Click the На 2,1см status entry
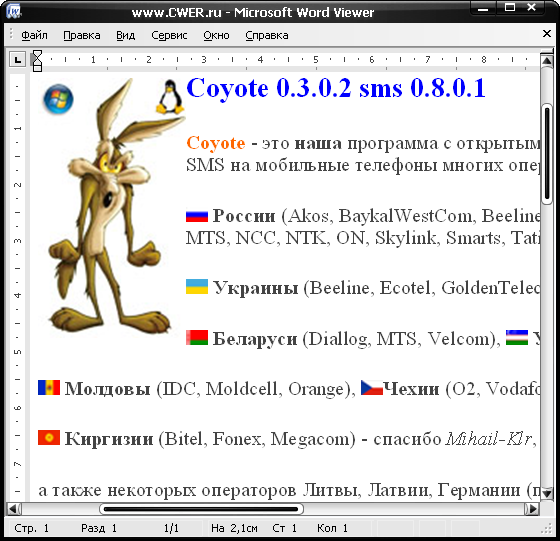The width and height of the screenshot is (560, 541). coord(234,528)
